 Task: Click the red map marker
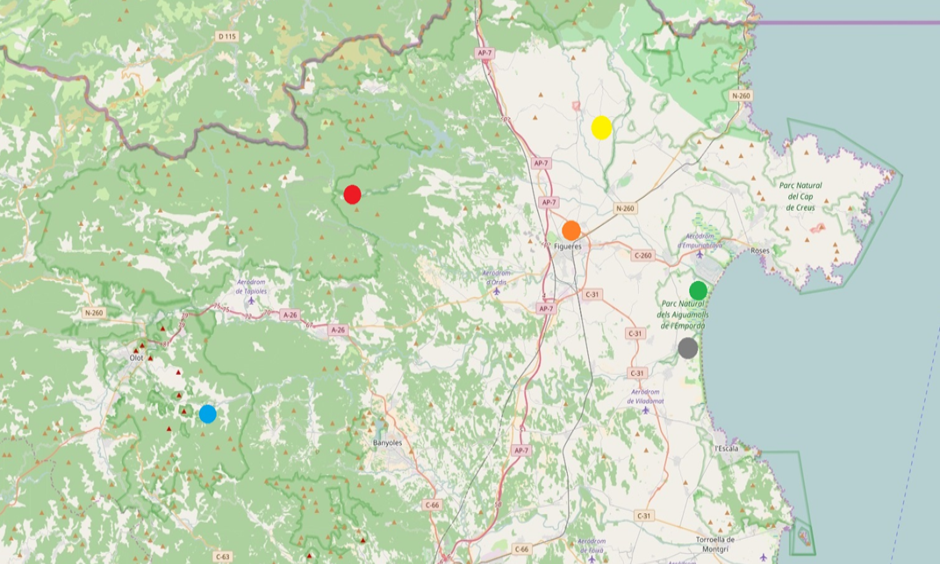point(352,194)
